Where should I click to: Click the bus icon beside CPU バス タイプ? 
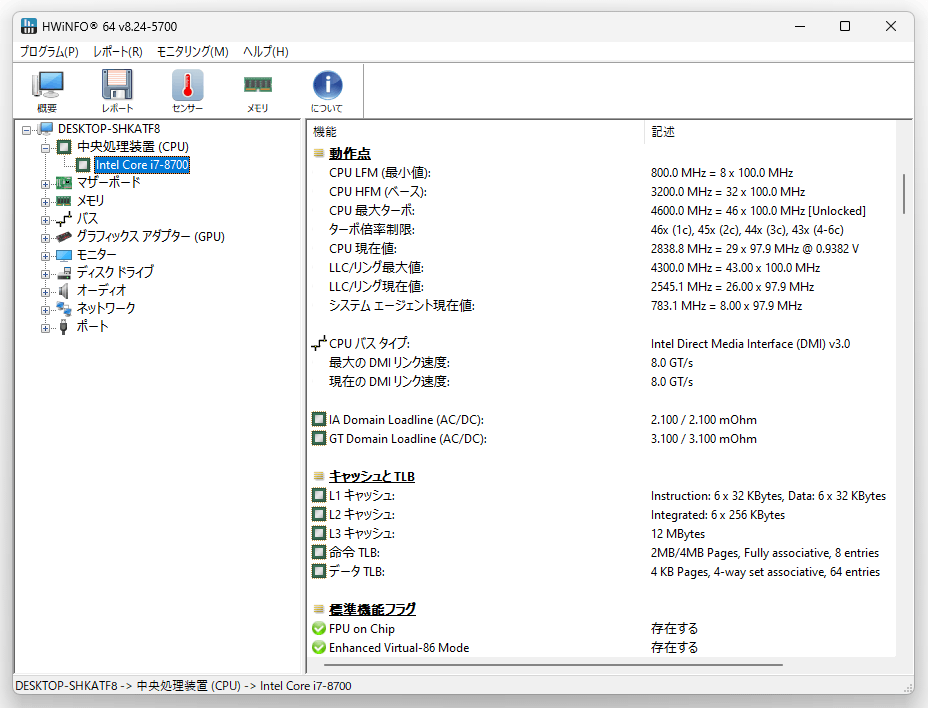319,343
